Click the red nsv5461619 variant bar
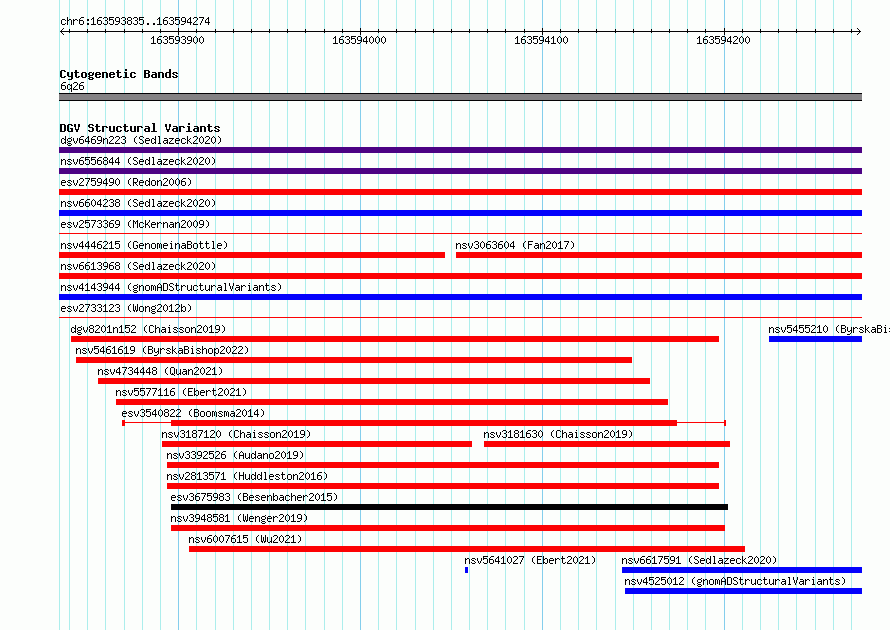The image size is (890, 630). click(x=354, y=360)
